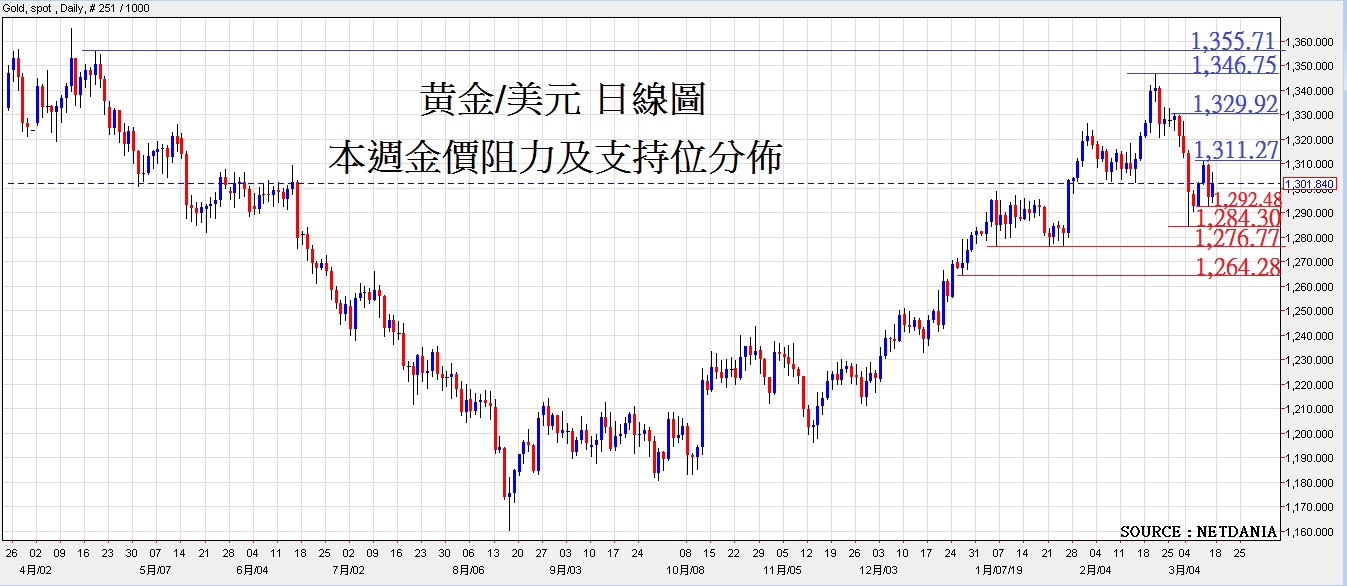The height and width of the screenshot is (586, 1347).
Task: Click the 1,355.71 resistance level label
Action: coord(1233,41)
